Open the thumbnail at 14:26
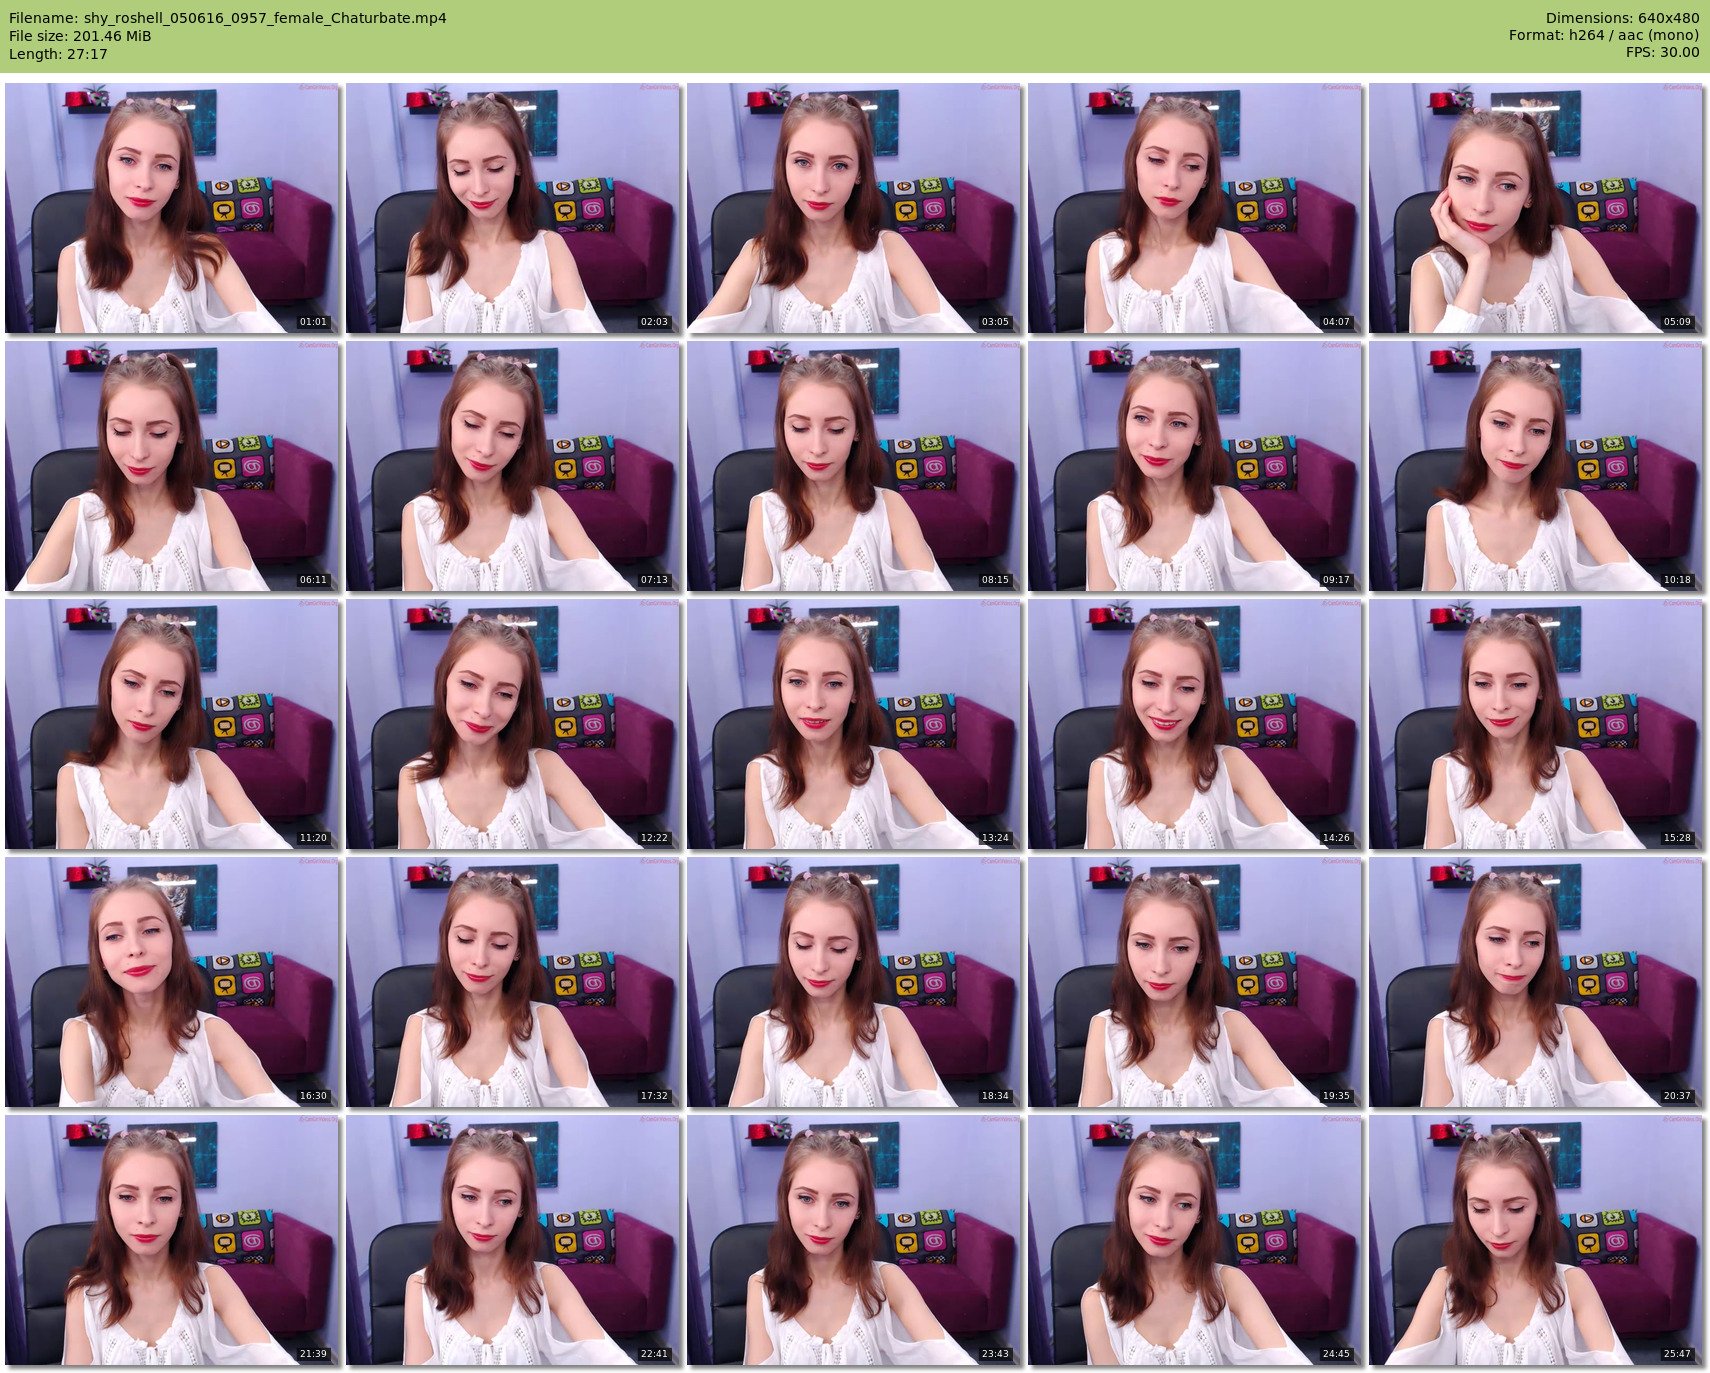Viewport: 1710px width, 1373px height. click(x=1195, y=724)
